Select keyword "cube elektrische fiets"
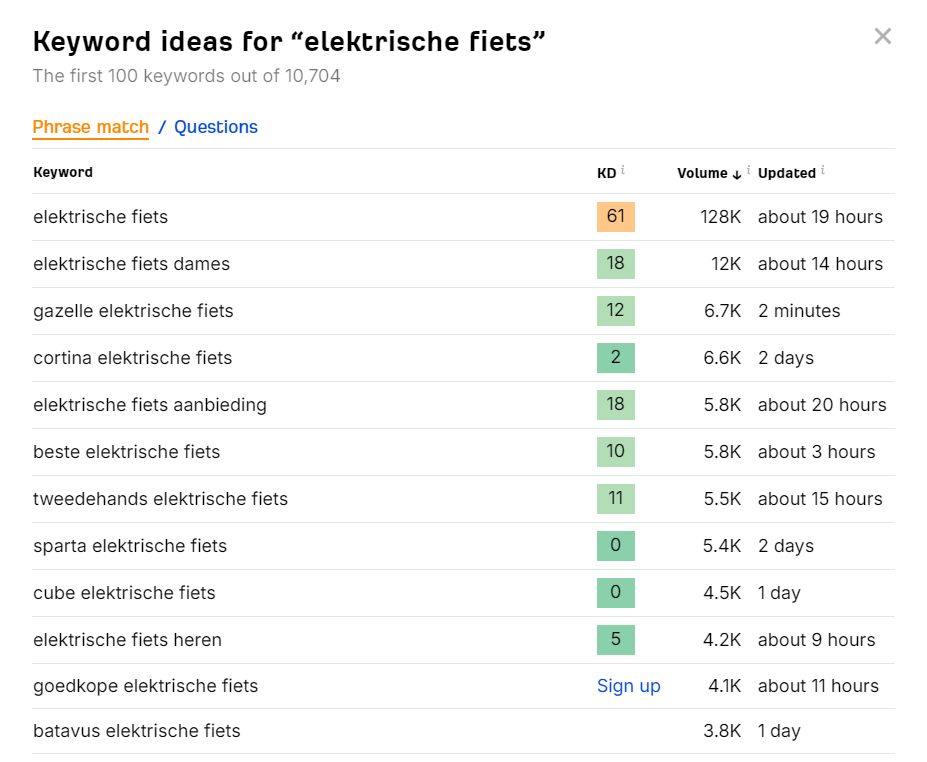The width and height of the screenshot is (927, 762). click(x=124, y=593)
